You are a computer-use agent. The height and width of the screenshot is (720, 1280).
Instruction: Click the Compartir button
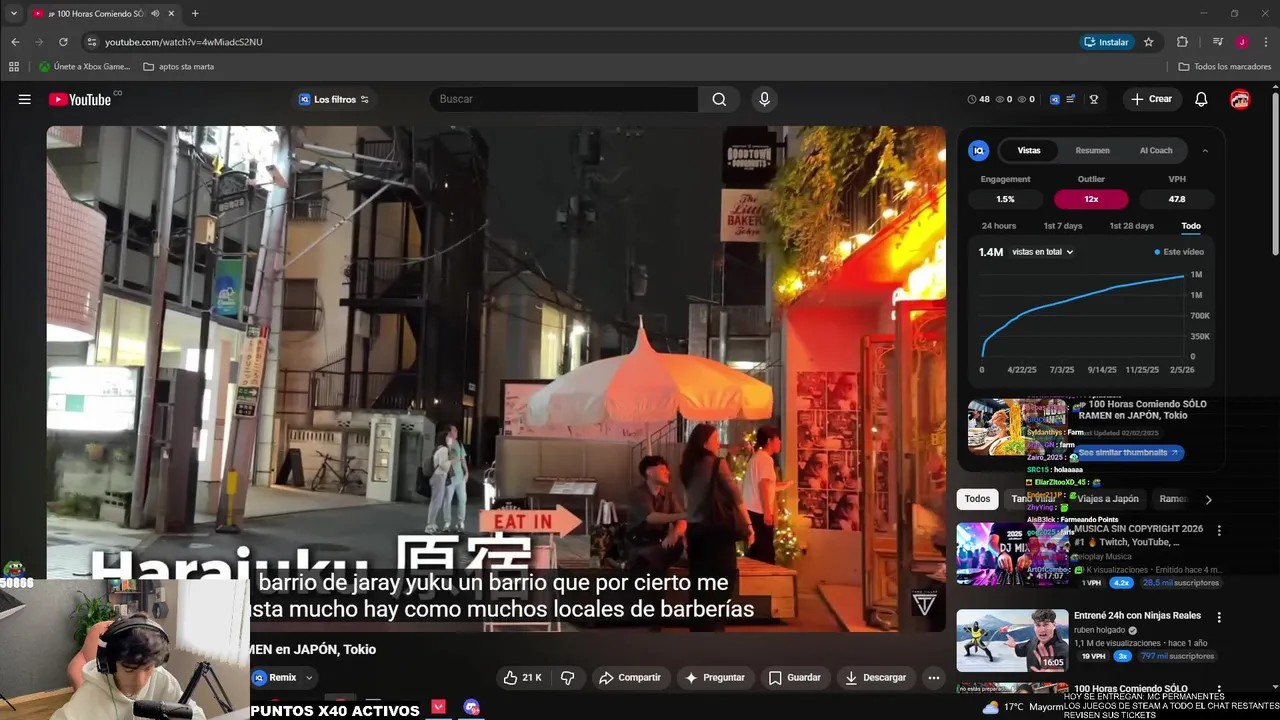(630, 677)
